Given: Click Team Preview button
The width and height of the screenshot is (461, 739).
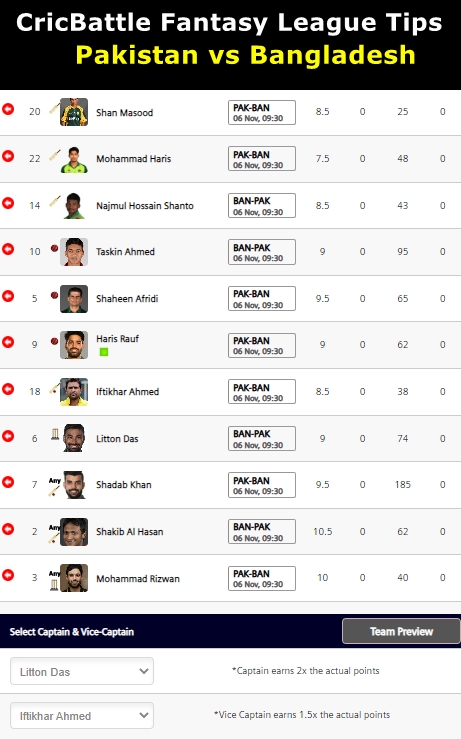Looking at the screenshot, I should click(401, 632).
